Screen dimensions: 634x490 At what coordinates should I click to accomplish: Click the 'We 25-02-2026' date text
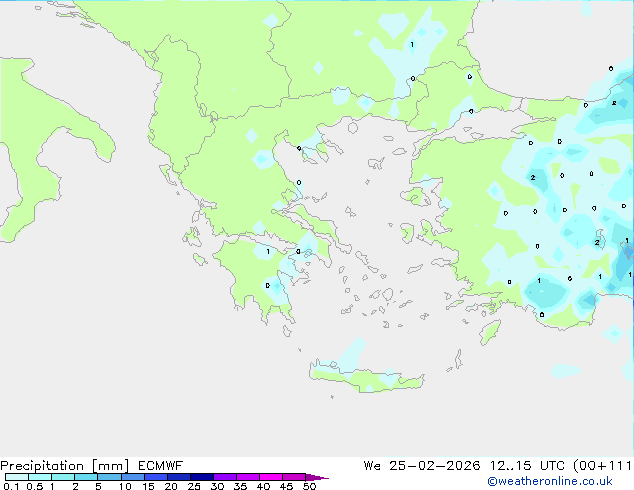pos(422,466)
